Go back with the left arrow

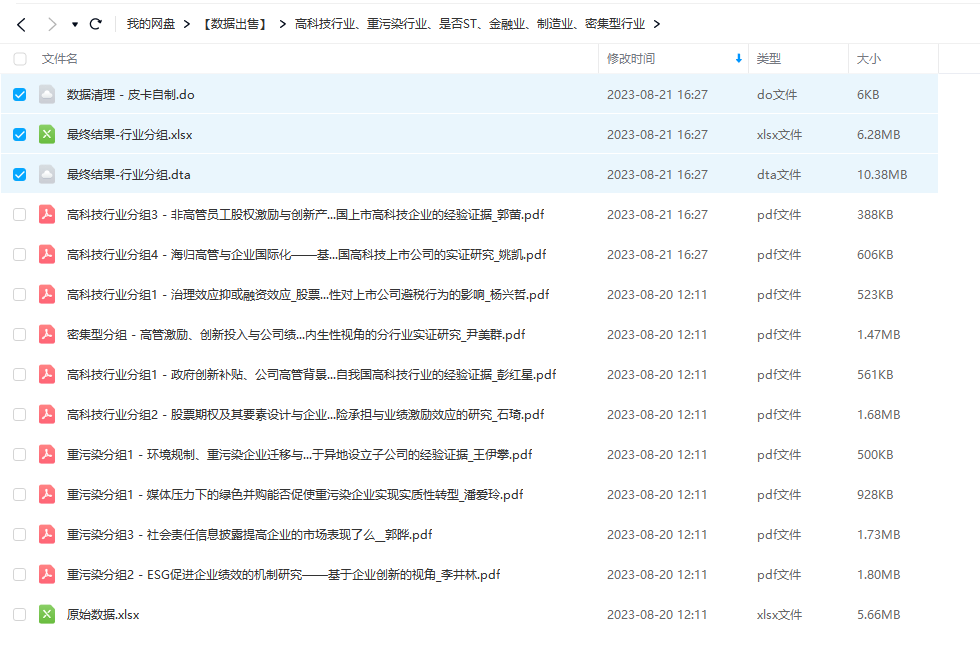21,24
